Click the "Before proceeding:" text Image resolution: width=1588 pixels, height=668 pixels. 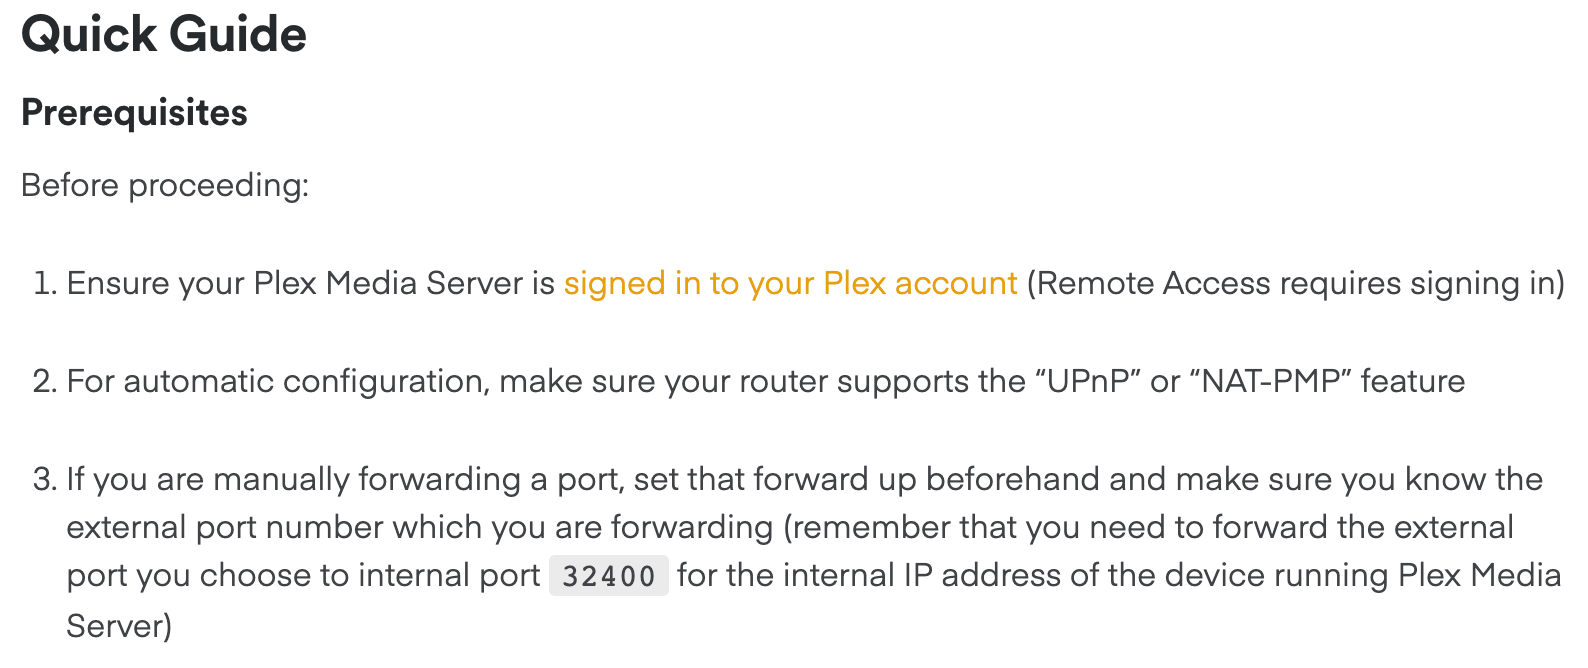point(165,186)
